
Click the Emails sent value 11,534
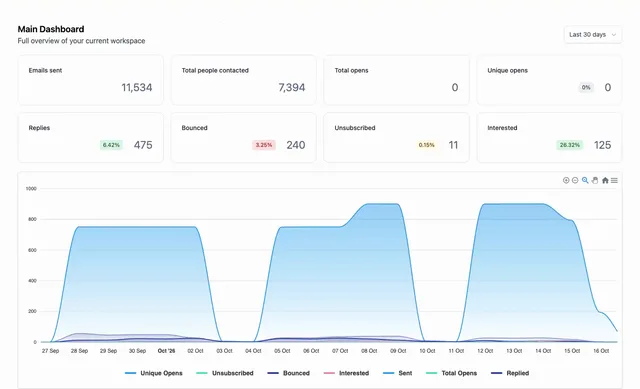point(137,87)
